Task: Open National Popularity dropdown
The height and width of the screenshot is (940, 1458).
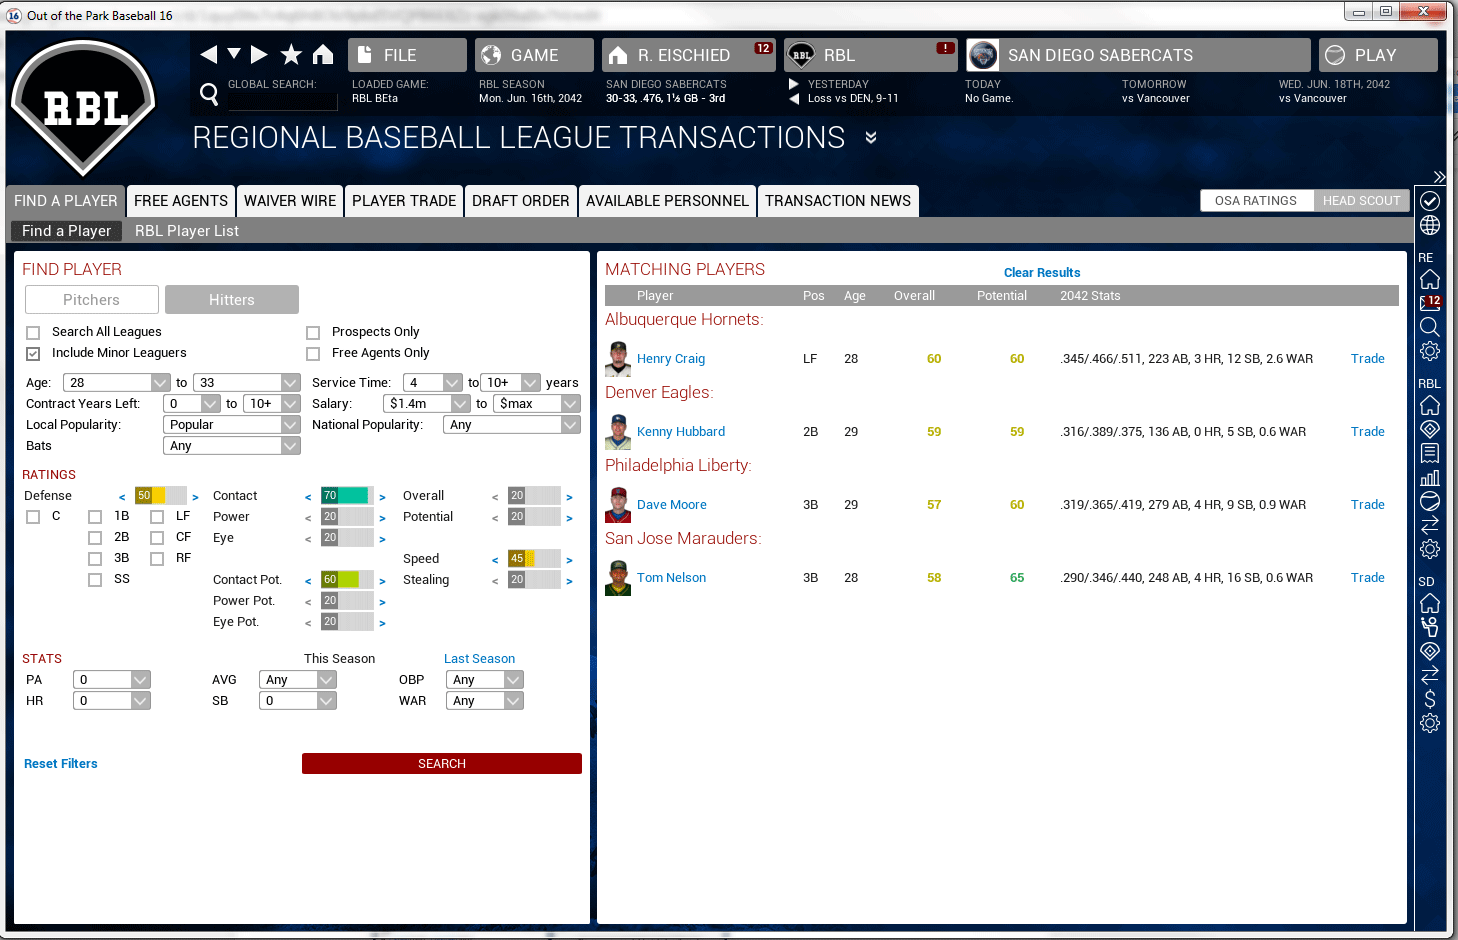Action: pyautogui.click(x=511, y=425)
